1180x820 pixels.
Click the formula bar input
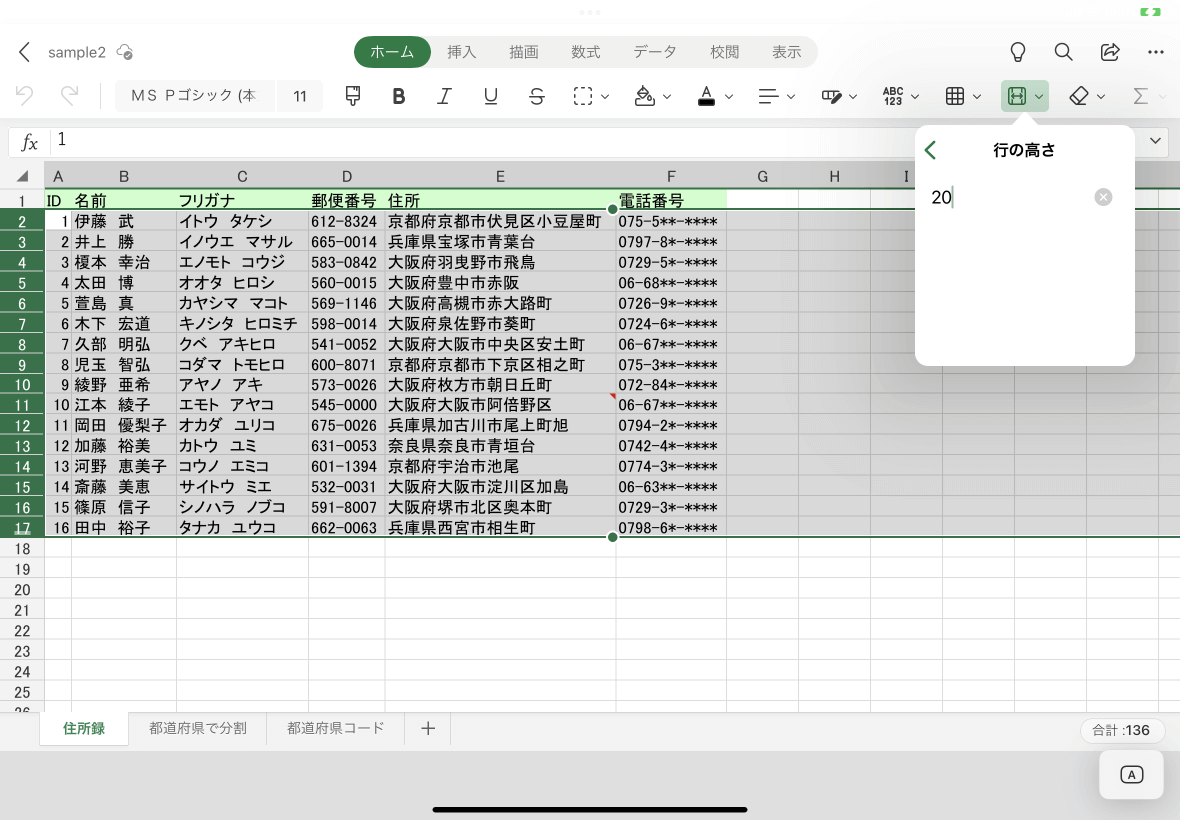(x=482, y=140)
